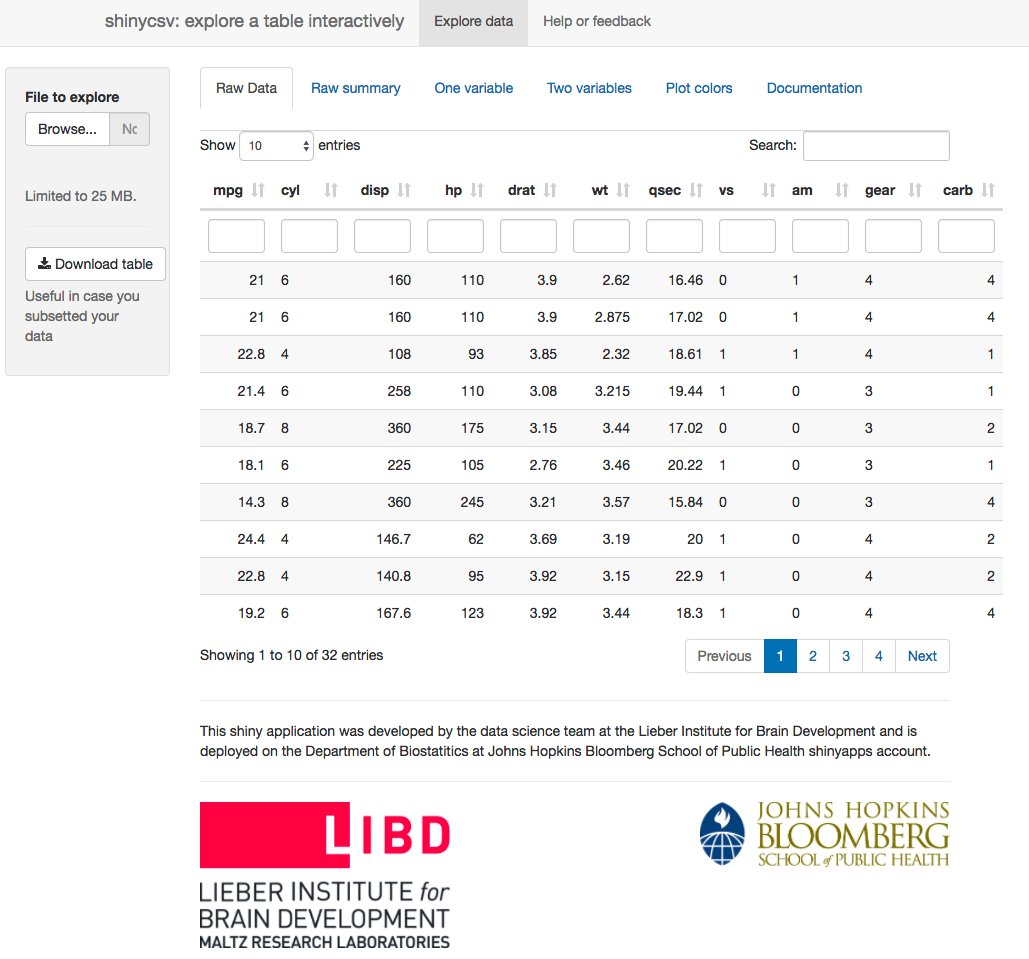Select the wt value 2.875
Image resolution: width=1029 pixels, height=959 pixels.
pos(612,317)
